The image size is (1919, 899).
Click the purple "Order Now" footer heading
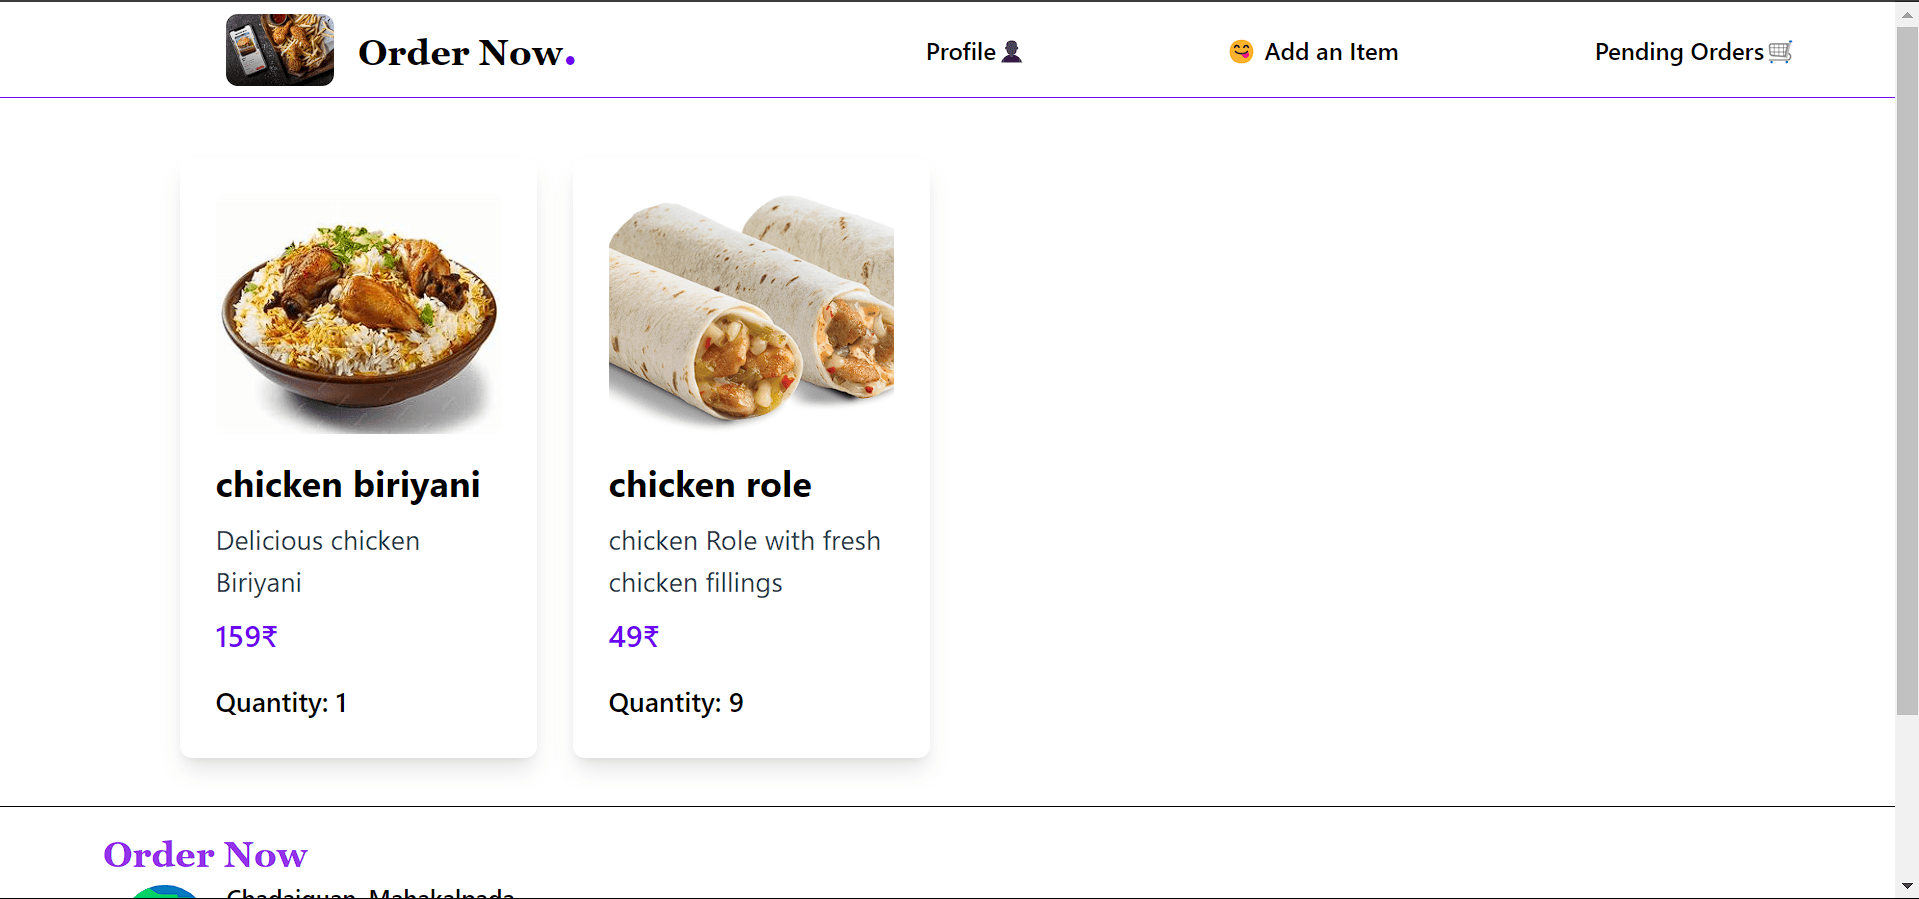(x=205, y=855)
